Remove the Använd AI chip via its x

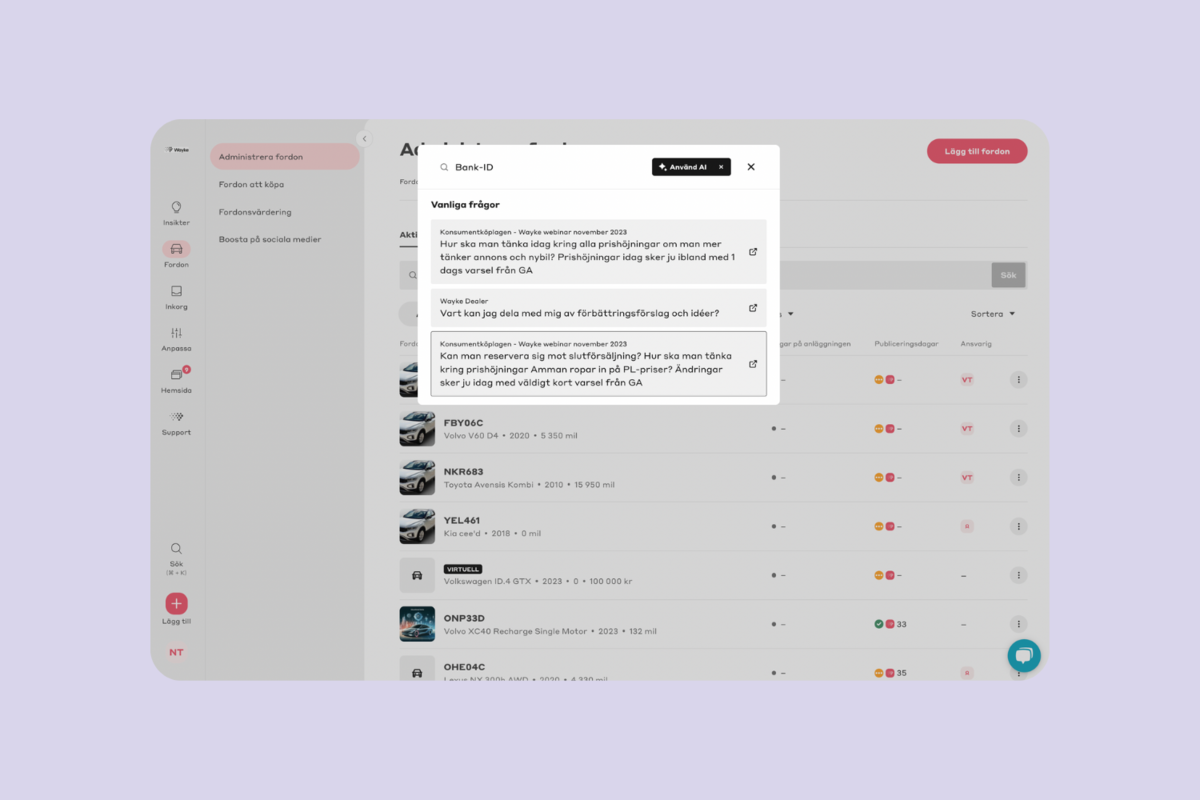coord(721,167)
